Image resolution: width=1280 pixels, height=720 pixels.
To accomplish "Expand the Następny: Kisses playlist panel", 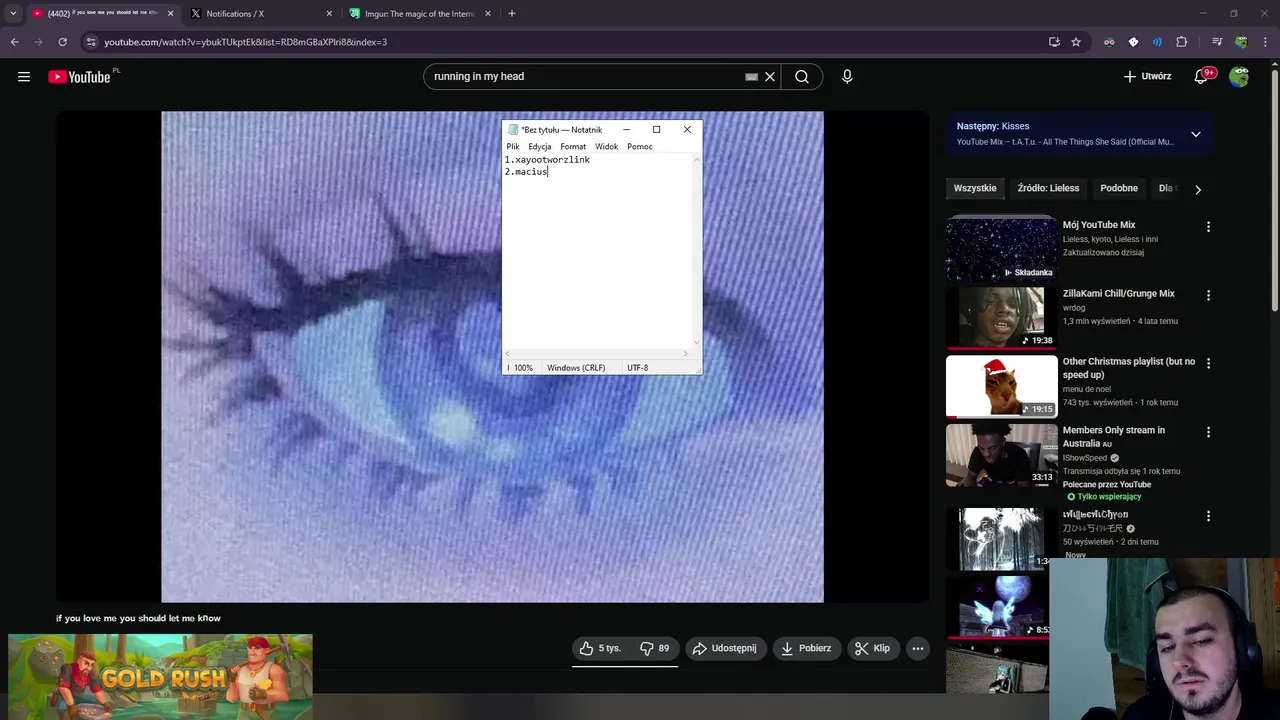I will click(1195, 134).
